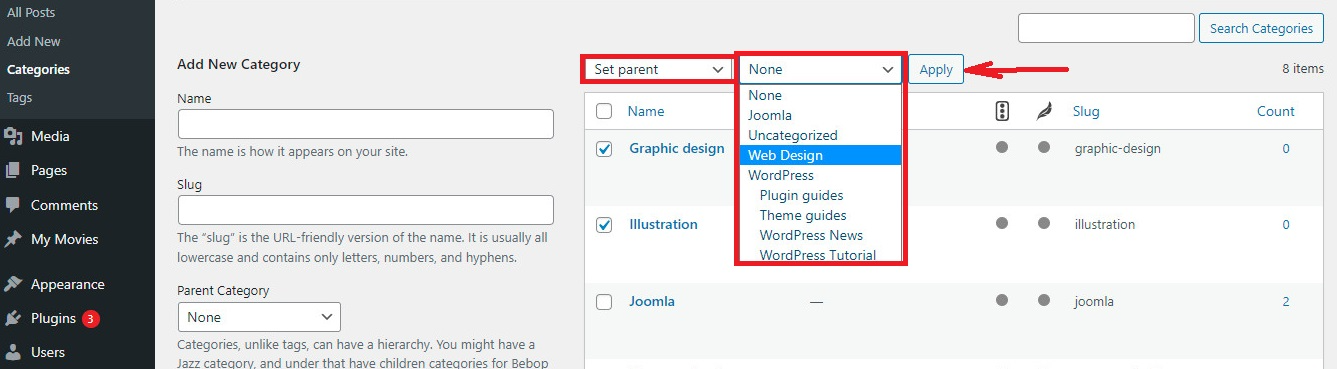
Task: Click Graphic design readability score dot
Action: (1044, 147)
